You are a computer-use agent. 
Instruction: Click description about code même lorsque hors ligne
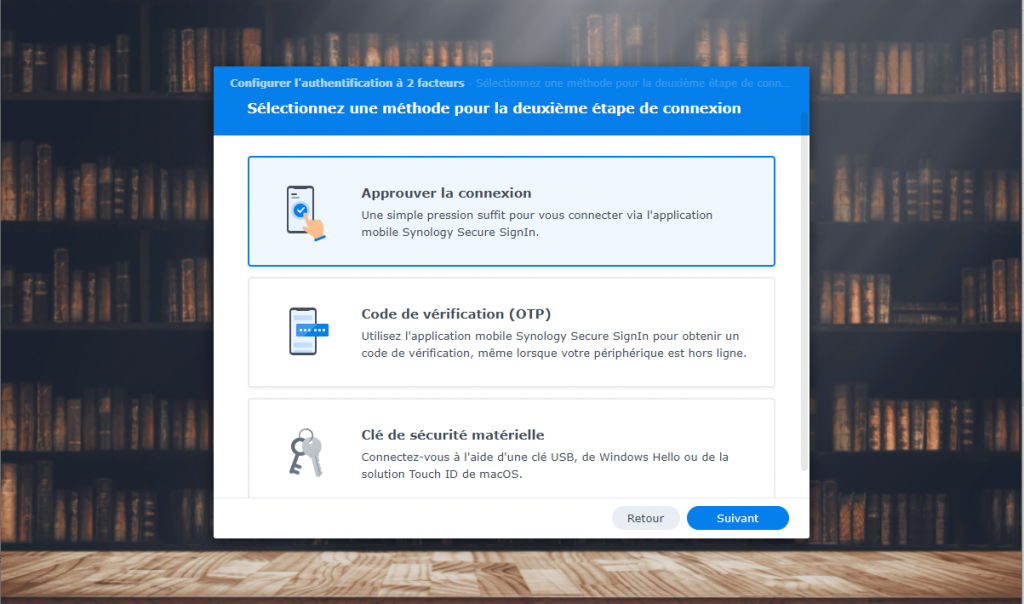pos(554,345)
